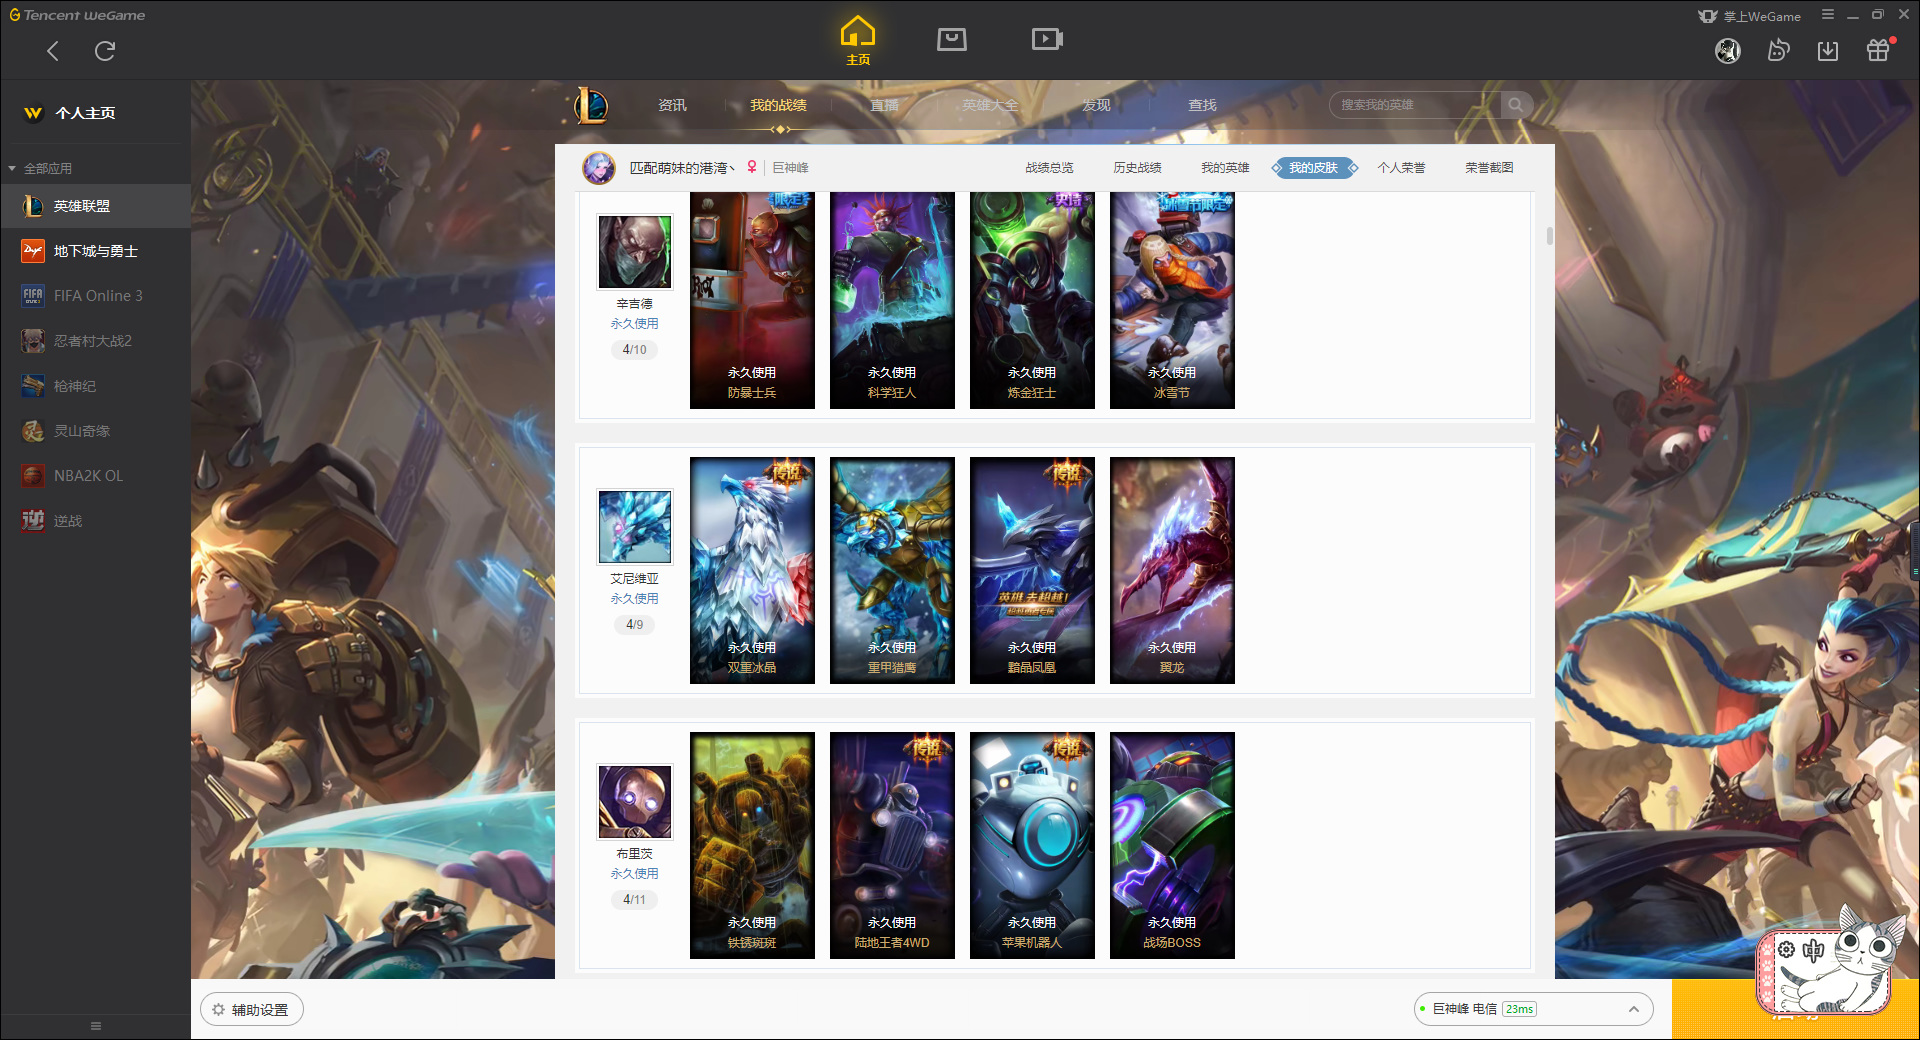Select 枪神纪 in the sidebar
The height and width of the screenshot is (1040, 1920).
point(95,386)
